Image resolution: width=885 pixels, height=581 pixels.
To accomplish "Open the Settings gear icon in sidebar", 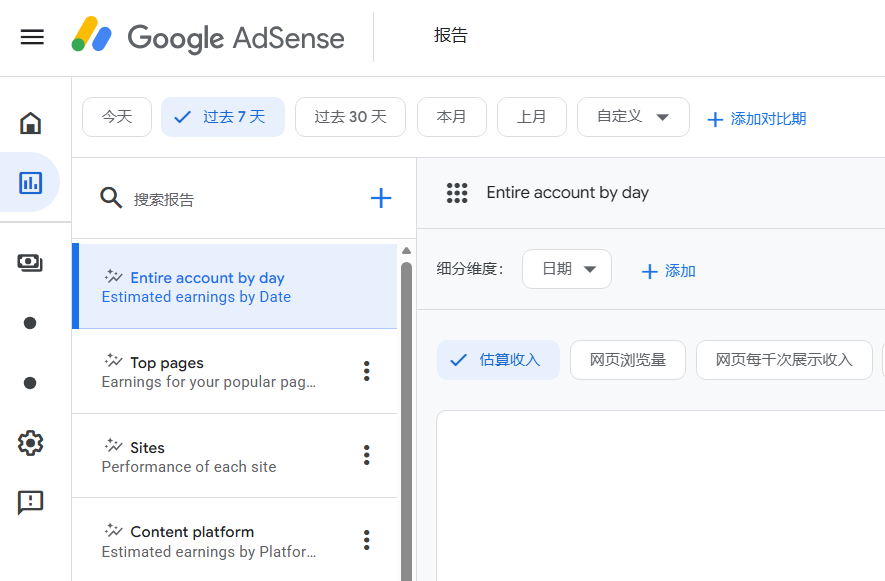I will (30, 442).
